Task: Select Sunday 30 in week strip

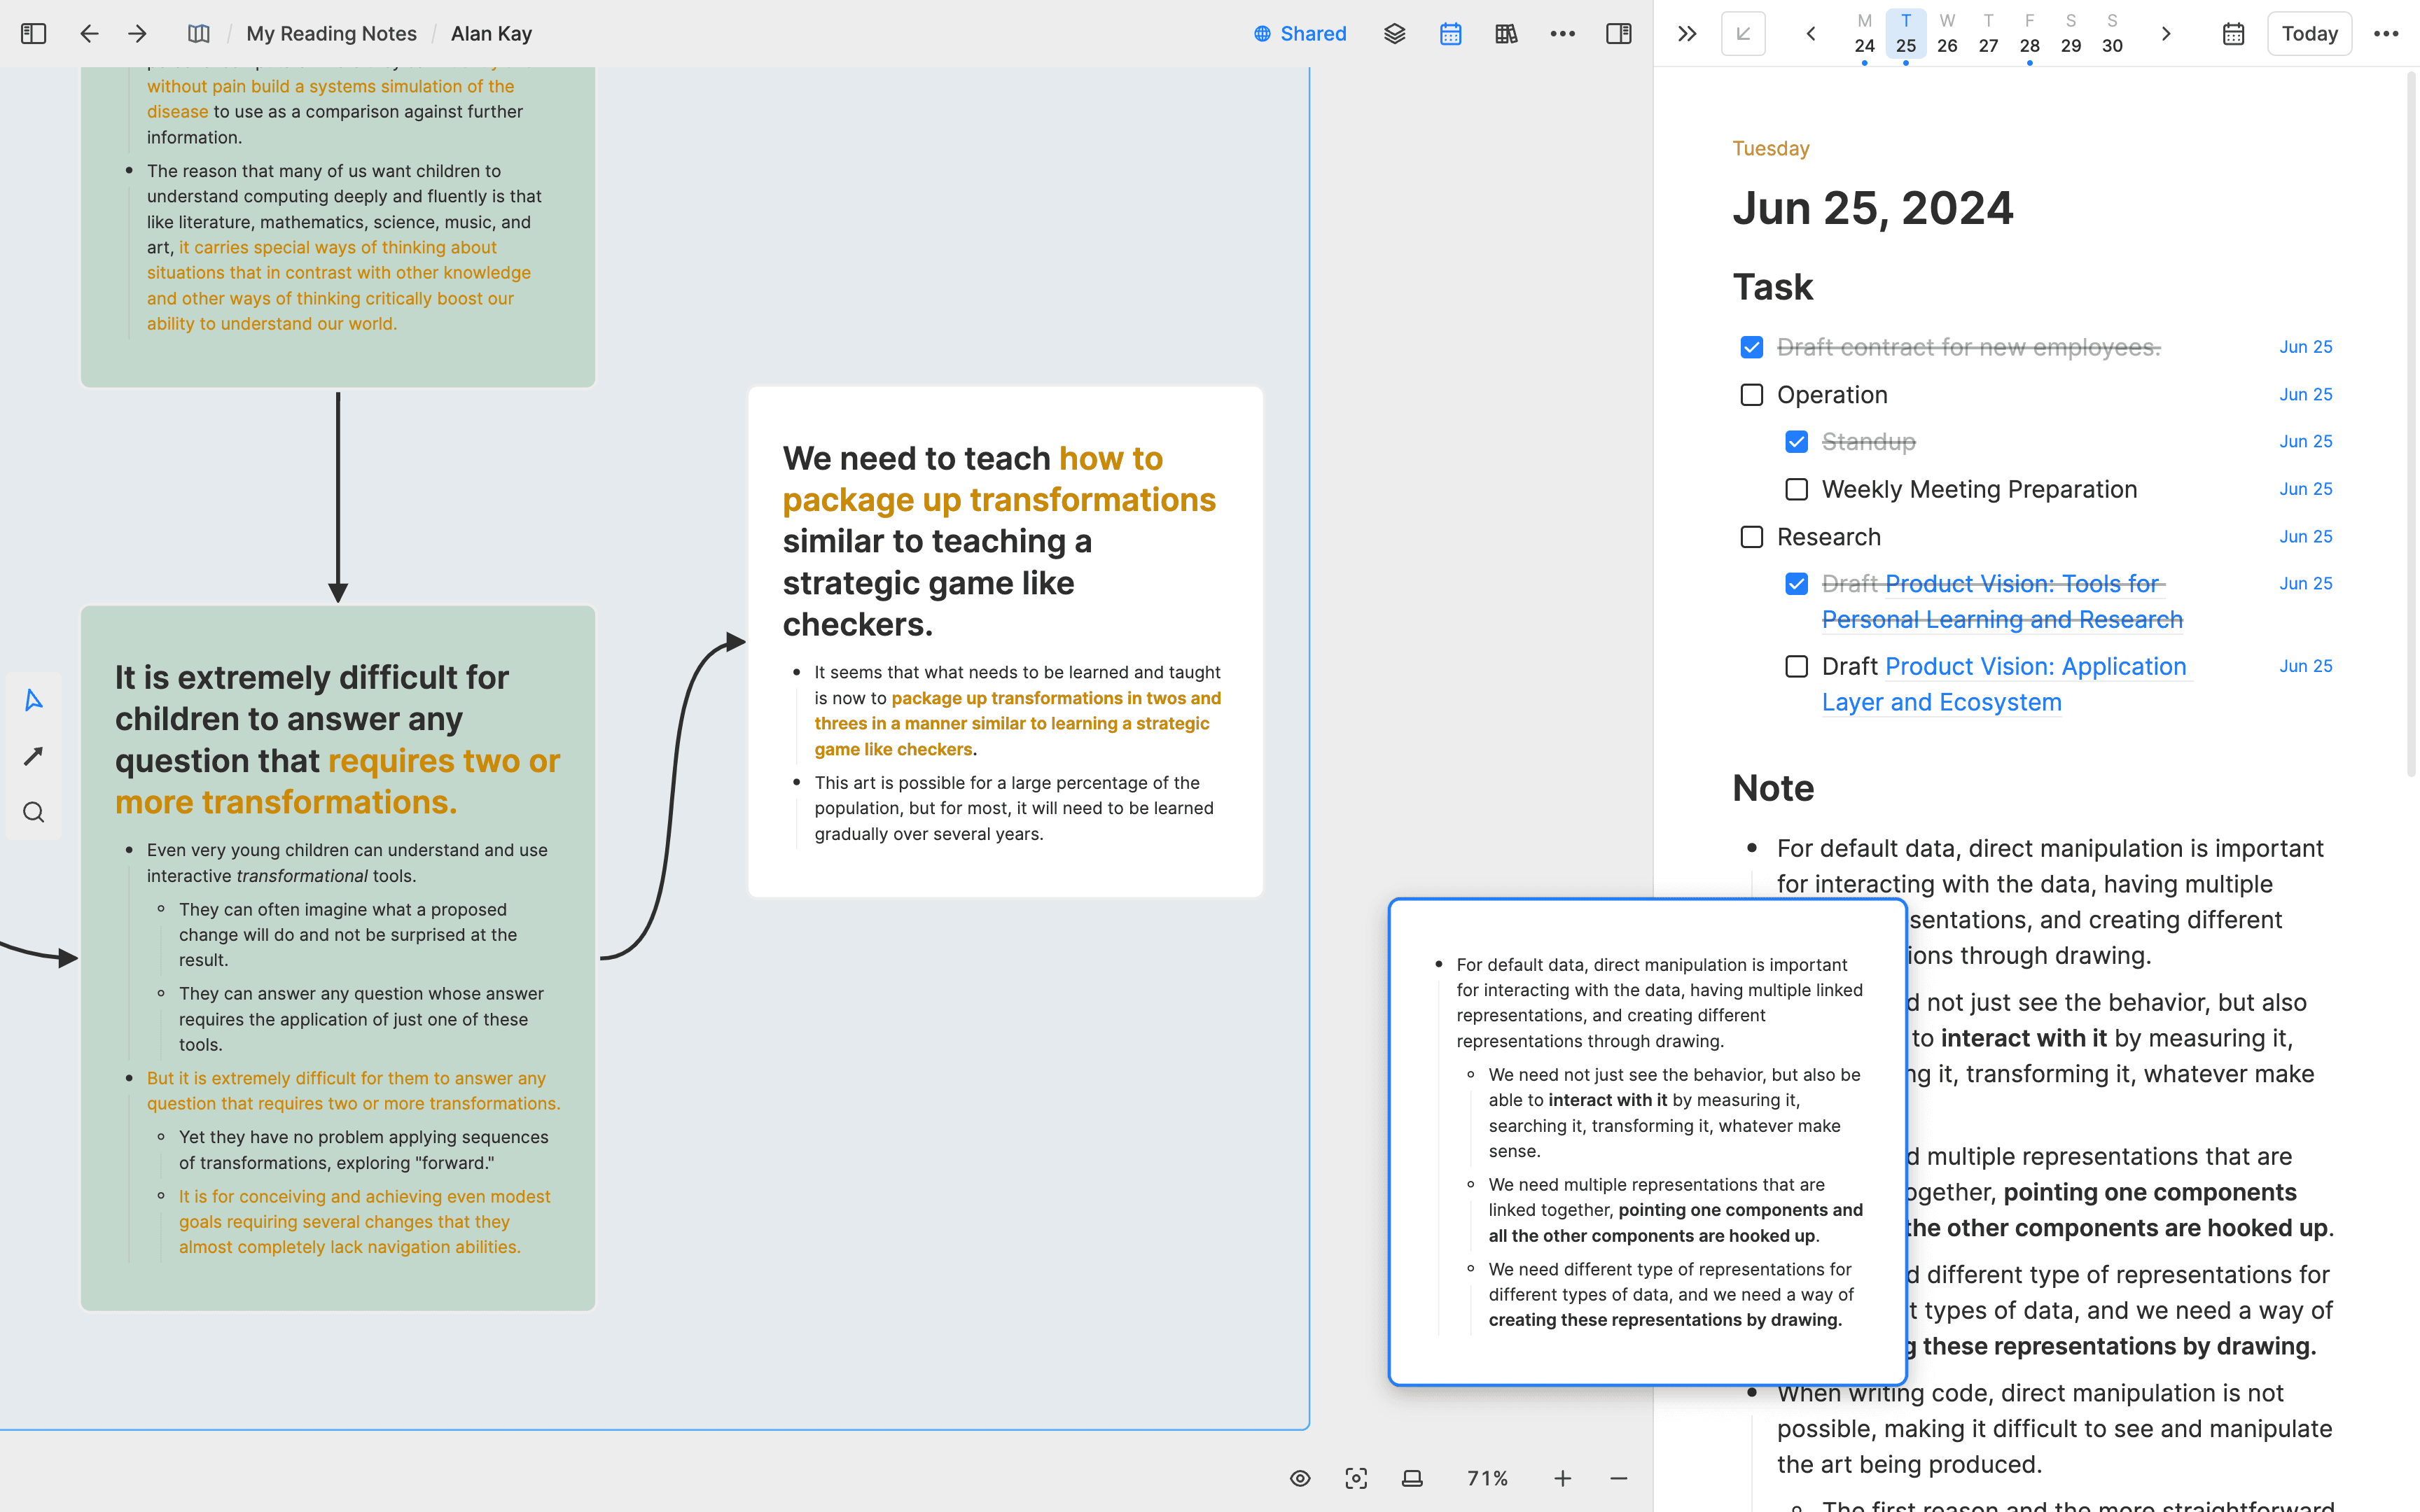Action: click(x=2112, y=35)
